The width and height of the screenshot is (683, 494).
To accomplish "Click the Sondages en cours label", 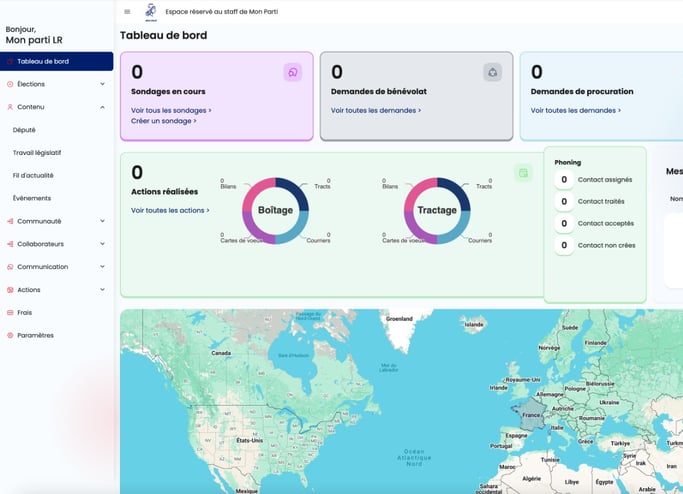I will [x=168, y=91].
